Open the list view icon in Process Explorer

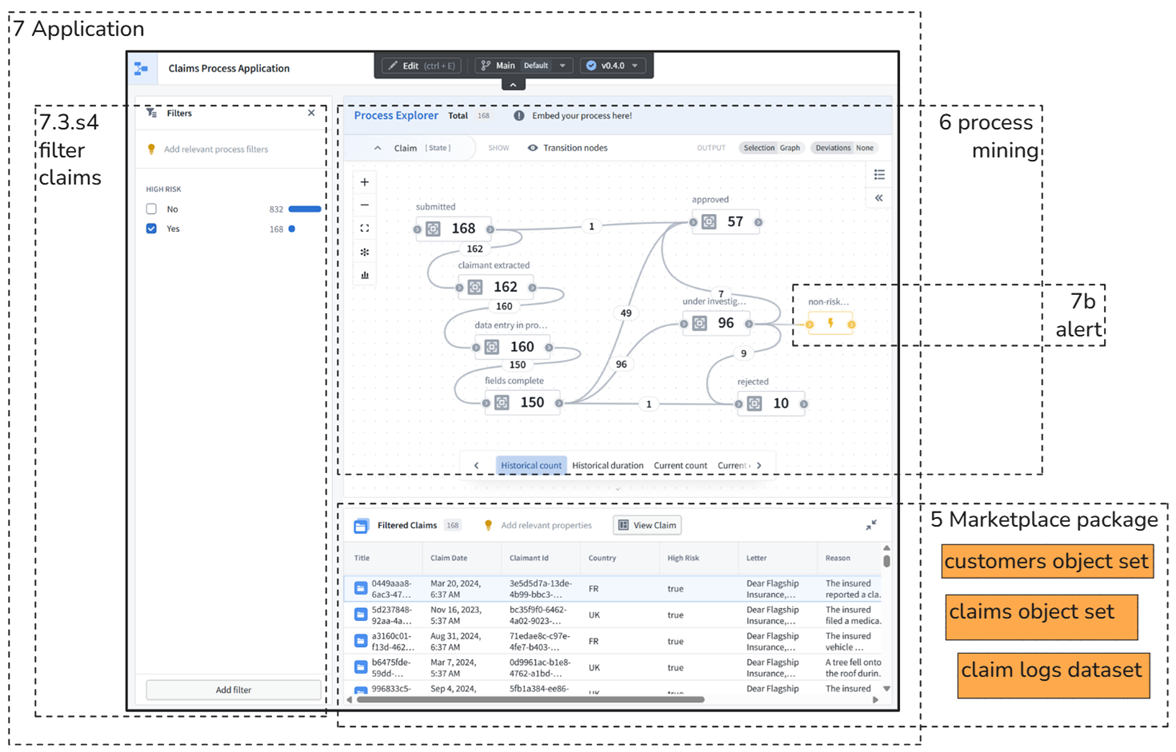pos(879,175)
